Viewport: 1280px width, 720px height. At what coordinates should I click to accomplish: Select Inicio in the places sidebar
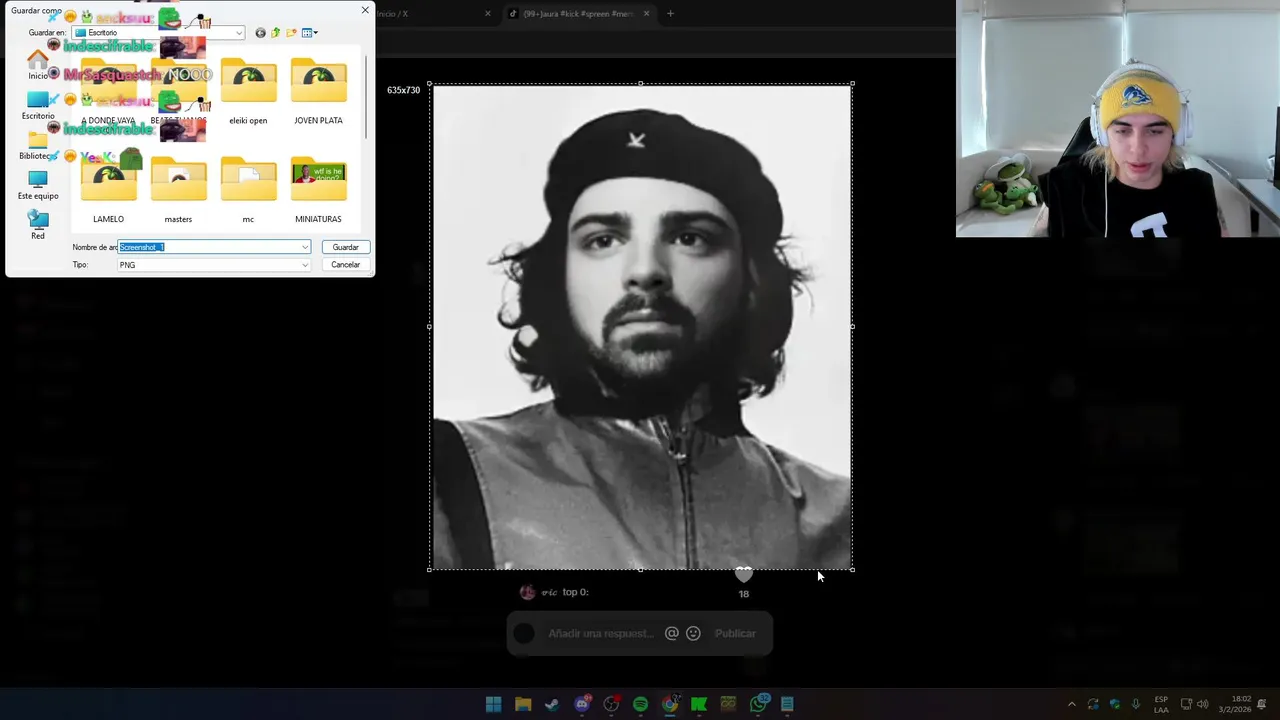point(38,63)
